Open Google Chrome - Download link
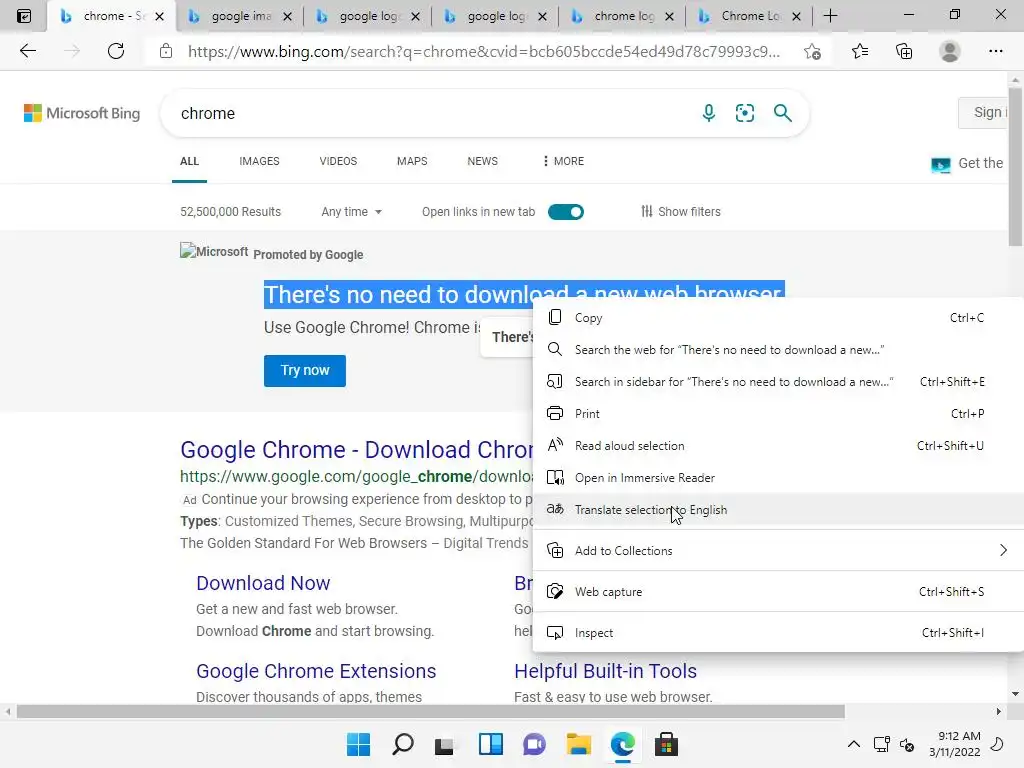1024x768 pixels. (x=357, y=449)
